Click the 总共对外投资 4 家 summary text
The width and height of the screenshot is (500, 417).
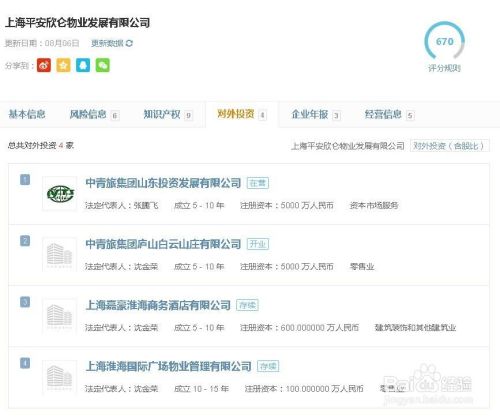point(41,146)
